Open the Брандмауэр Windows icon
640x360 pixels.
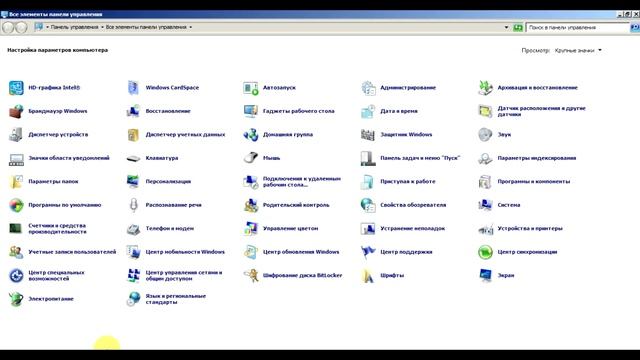click(x=16, y=111)
